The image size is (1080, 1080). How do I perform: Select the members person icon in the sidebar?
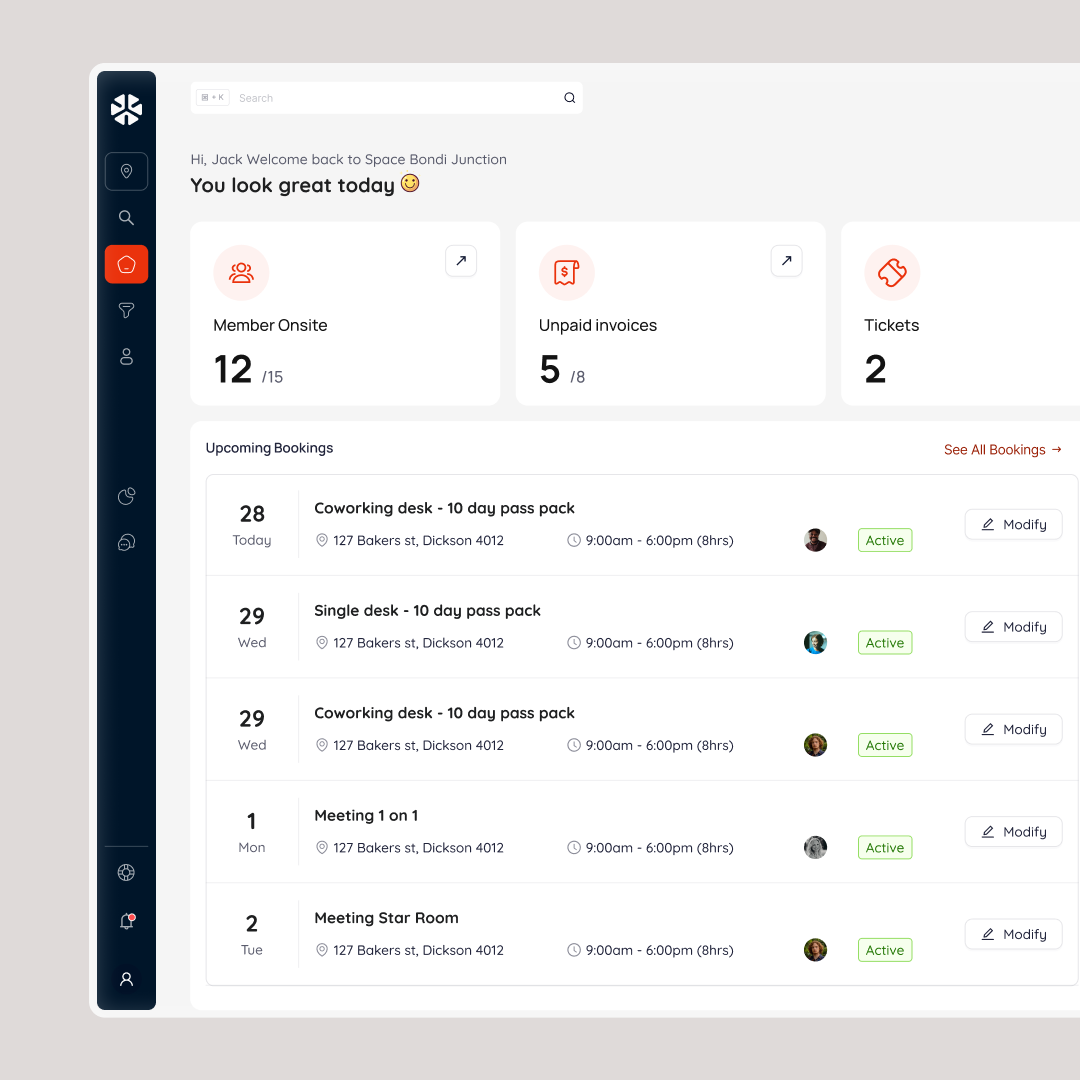click(126, 356)
